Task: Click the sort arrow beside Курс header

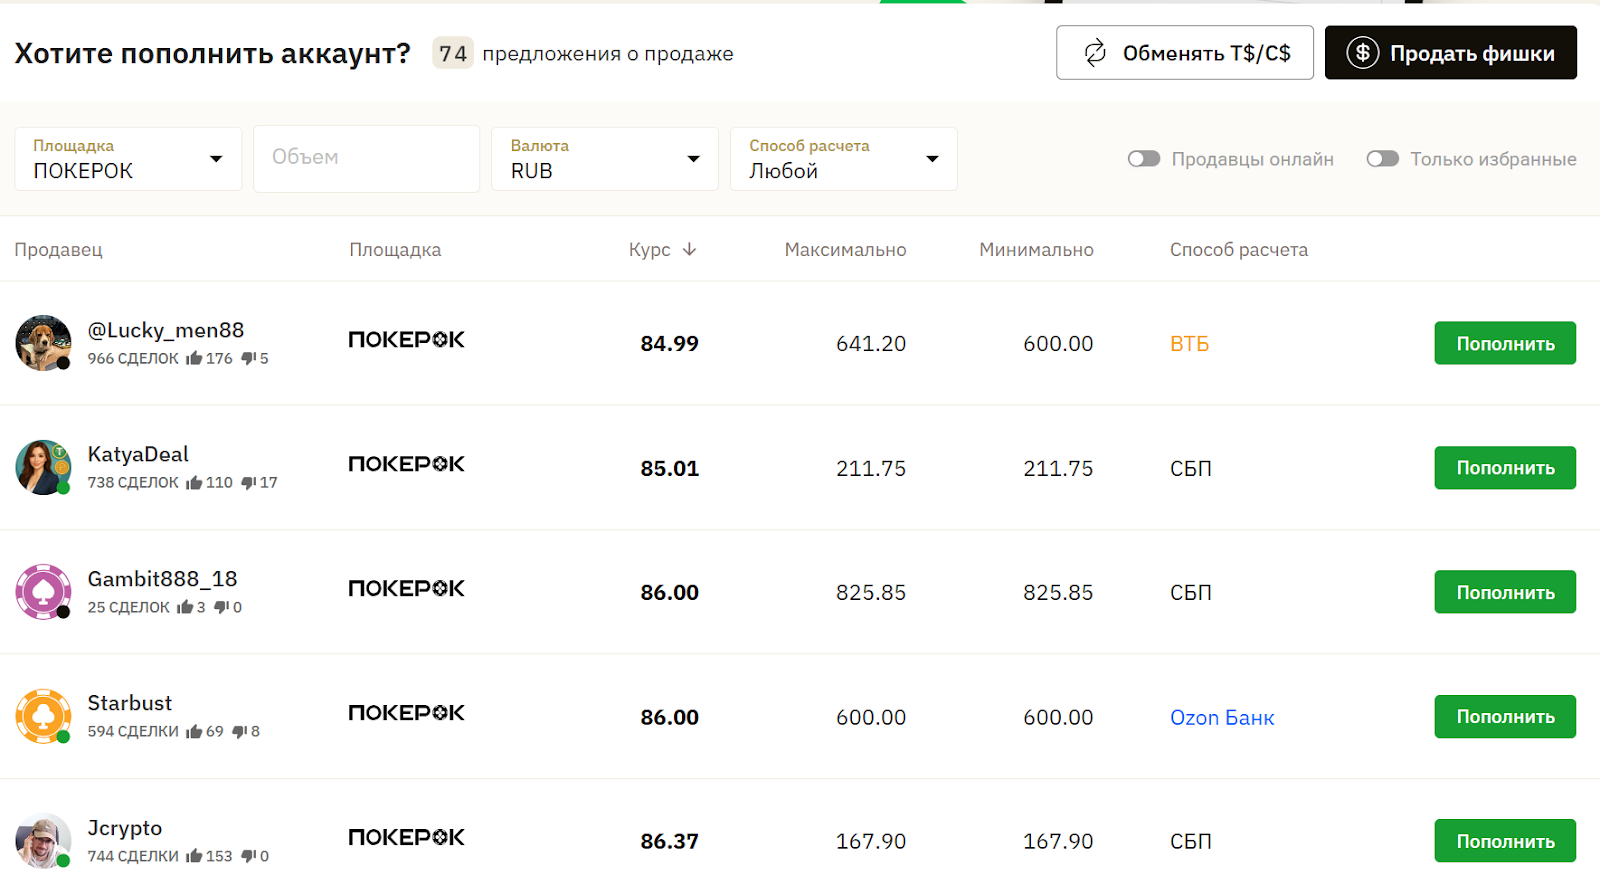Action: click(690, 250)
